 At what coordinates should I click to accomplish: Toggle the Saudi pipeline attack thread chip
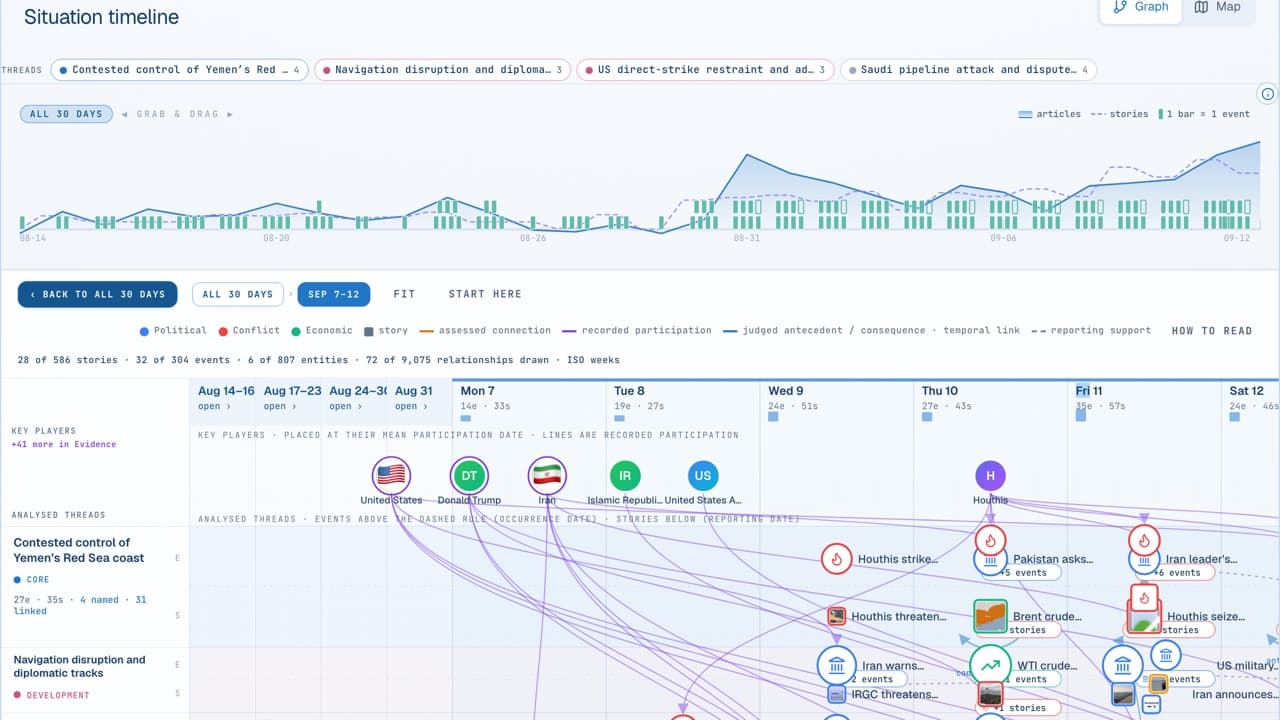pyautogui.click(x=968, y=70)
